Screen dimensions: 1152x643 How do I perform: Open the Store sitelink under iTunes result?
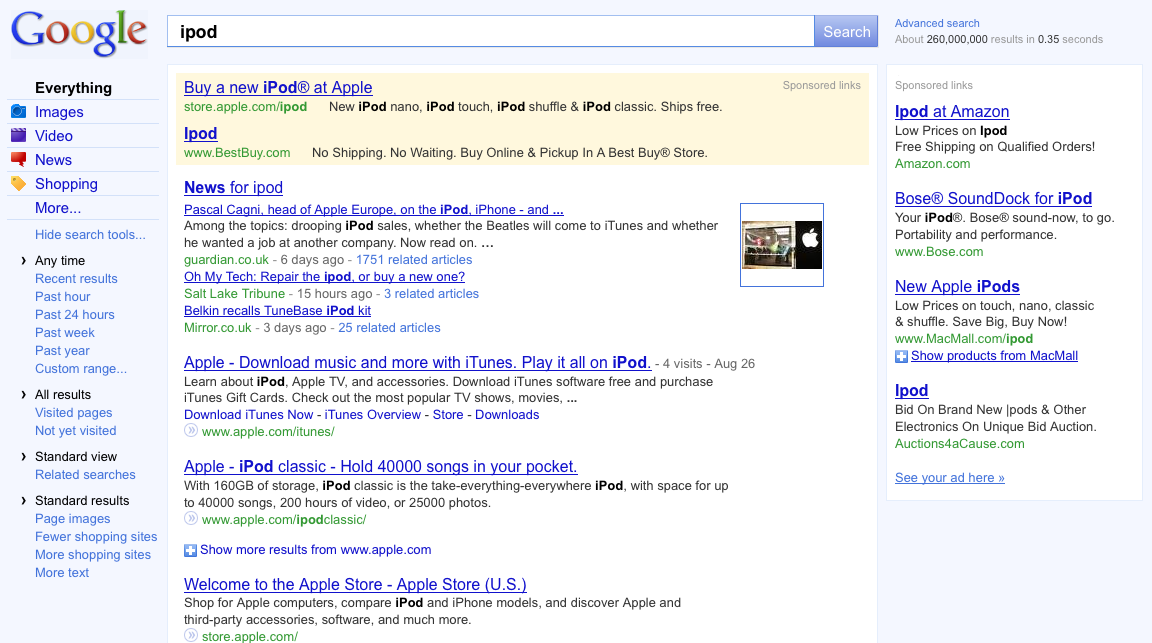coord(448,414)
